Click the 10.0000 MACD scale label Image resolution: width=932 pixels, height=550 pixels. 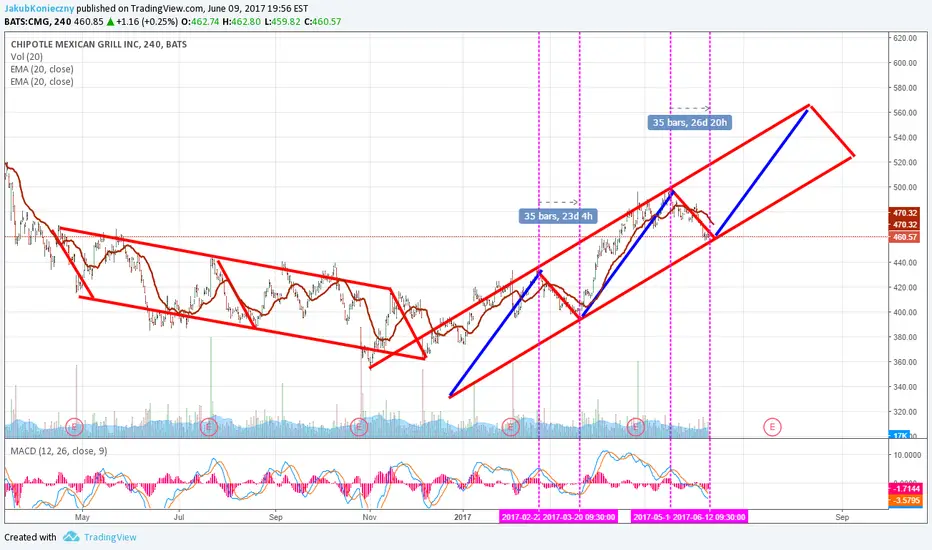(907, 455)
